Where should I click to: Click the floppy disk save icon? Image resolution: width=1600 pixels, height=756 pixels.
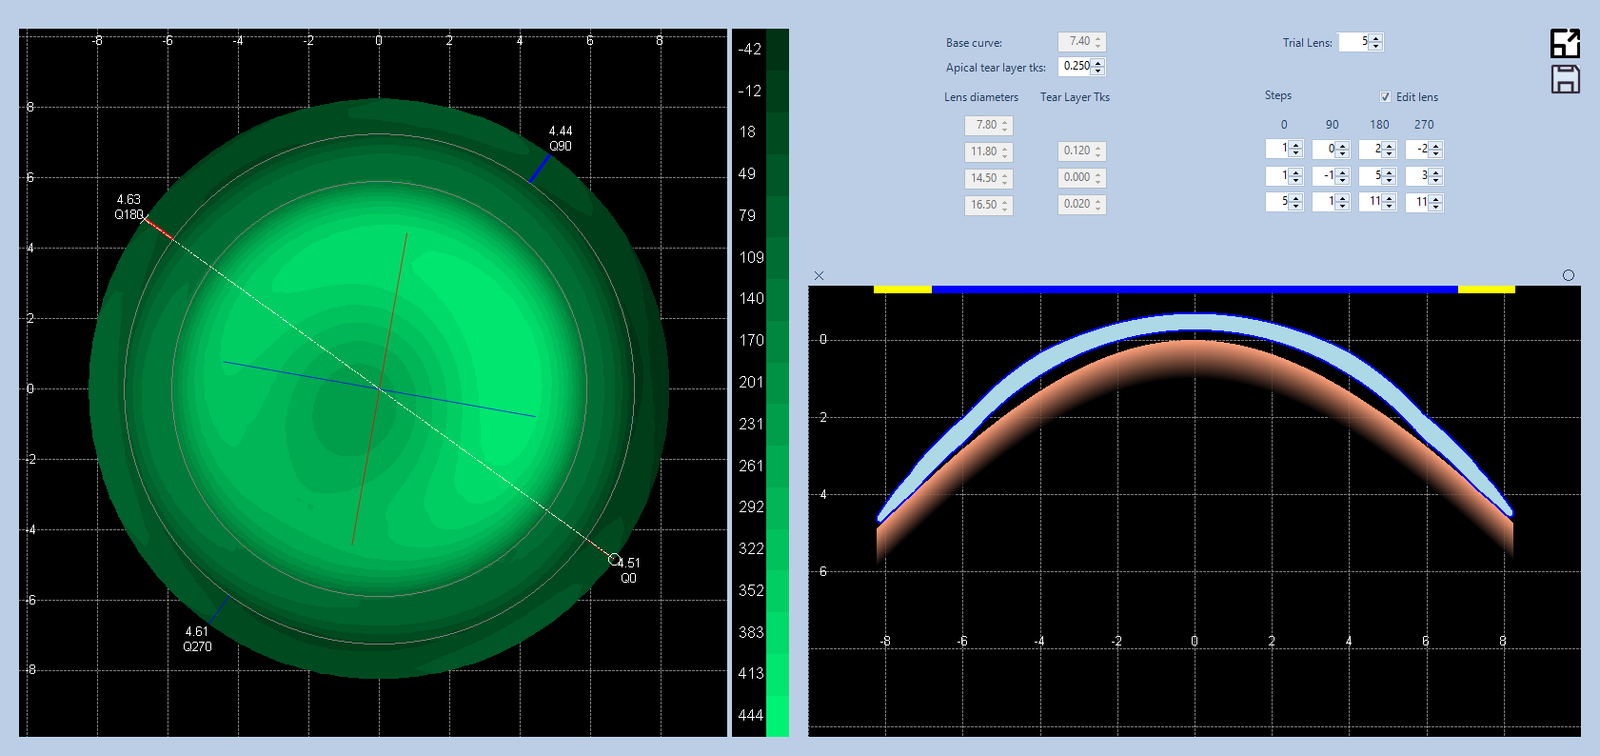[x=1565, y=79]
